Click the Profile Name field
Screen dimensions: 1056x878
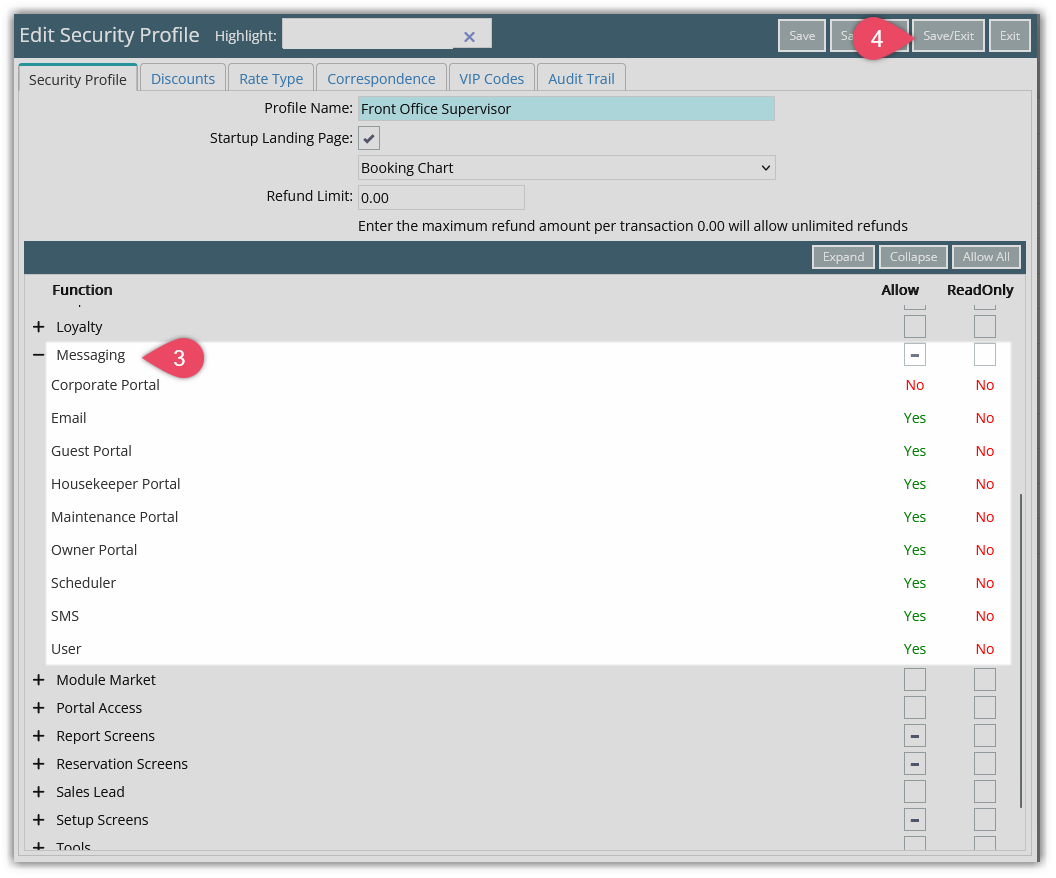[x=566, y=109]
